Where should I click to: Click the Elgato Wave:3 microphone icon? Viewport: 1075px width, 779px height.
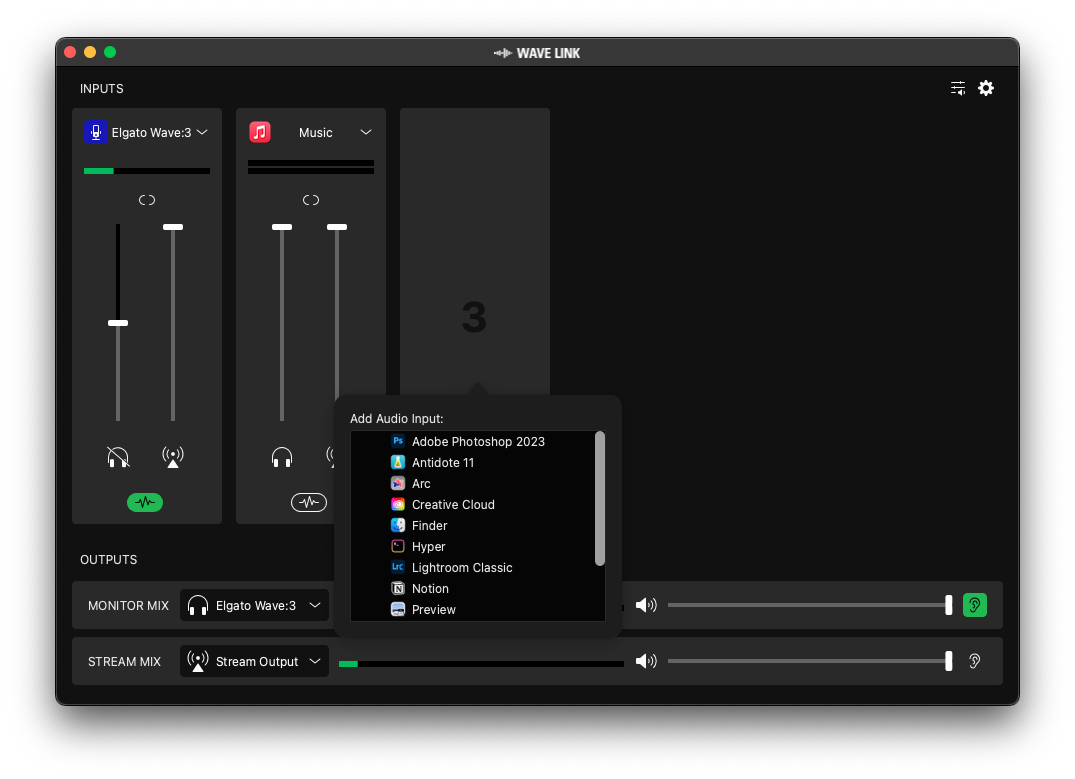[x=96, y=132]
